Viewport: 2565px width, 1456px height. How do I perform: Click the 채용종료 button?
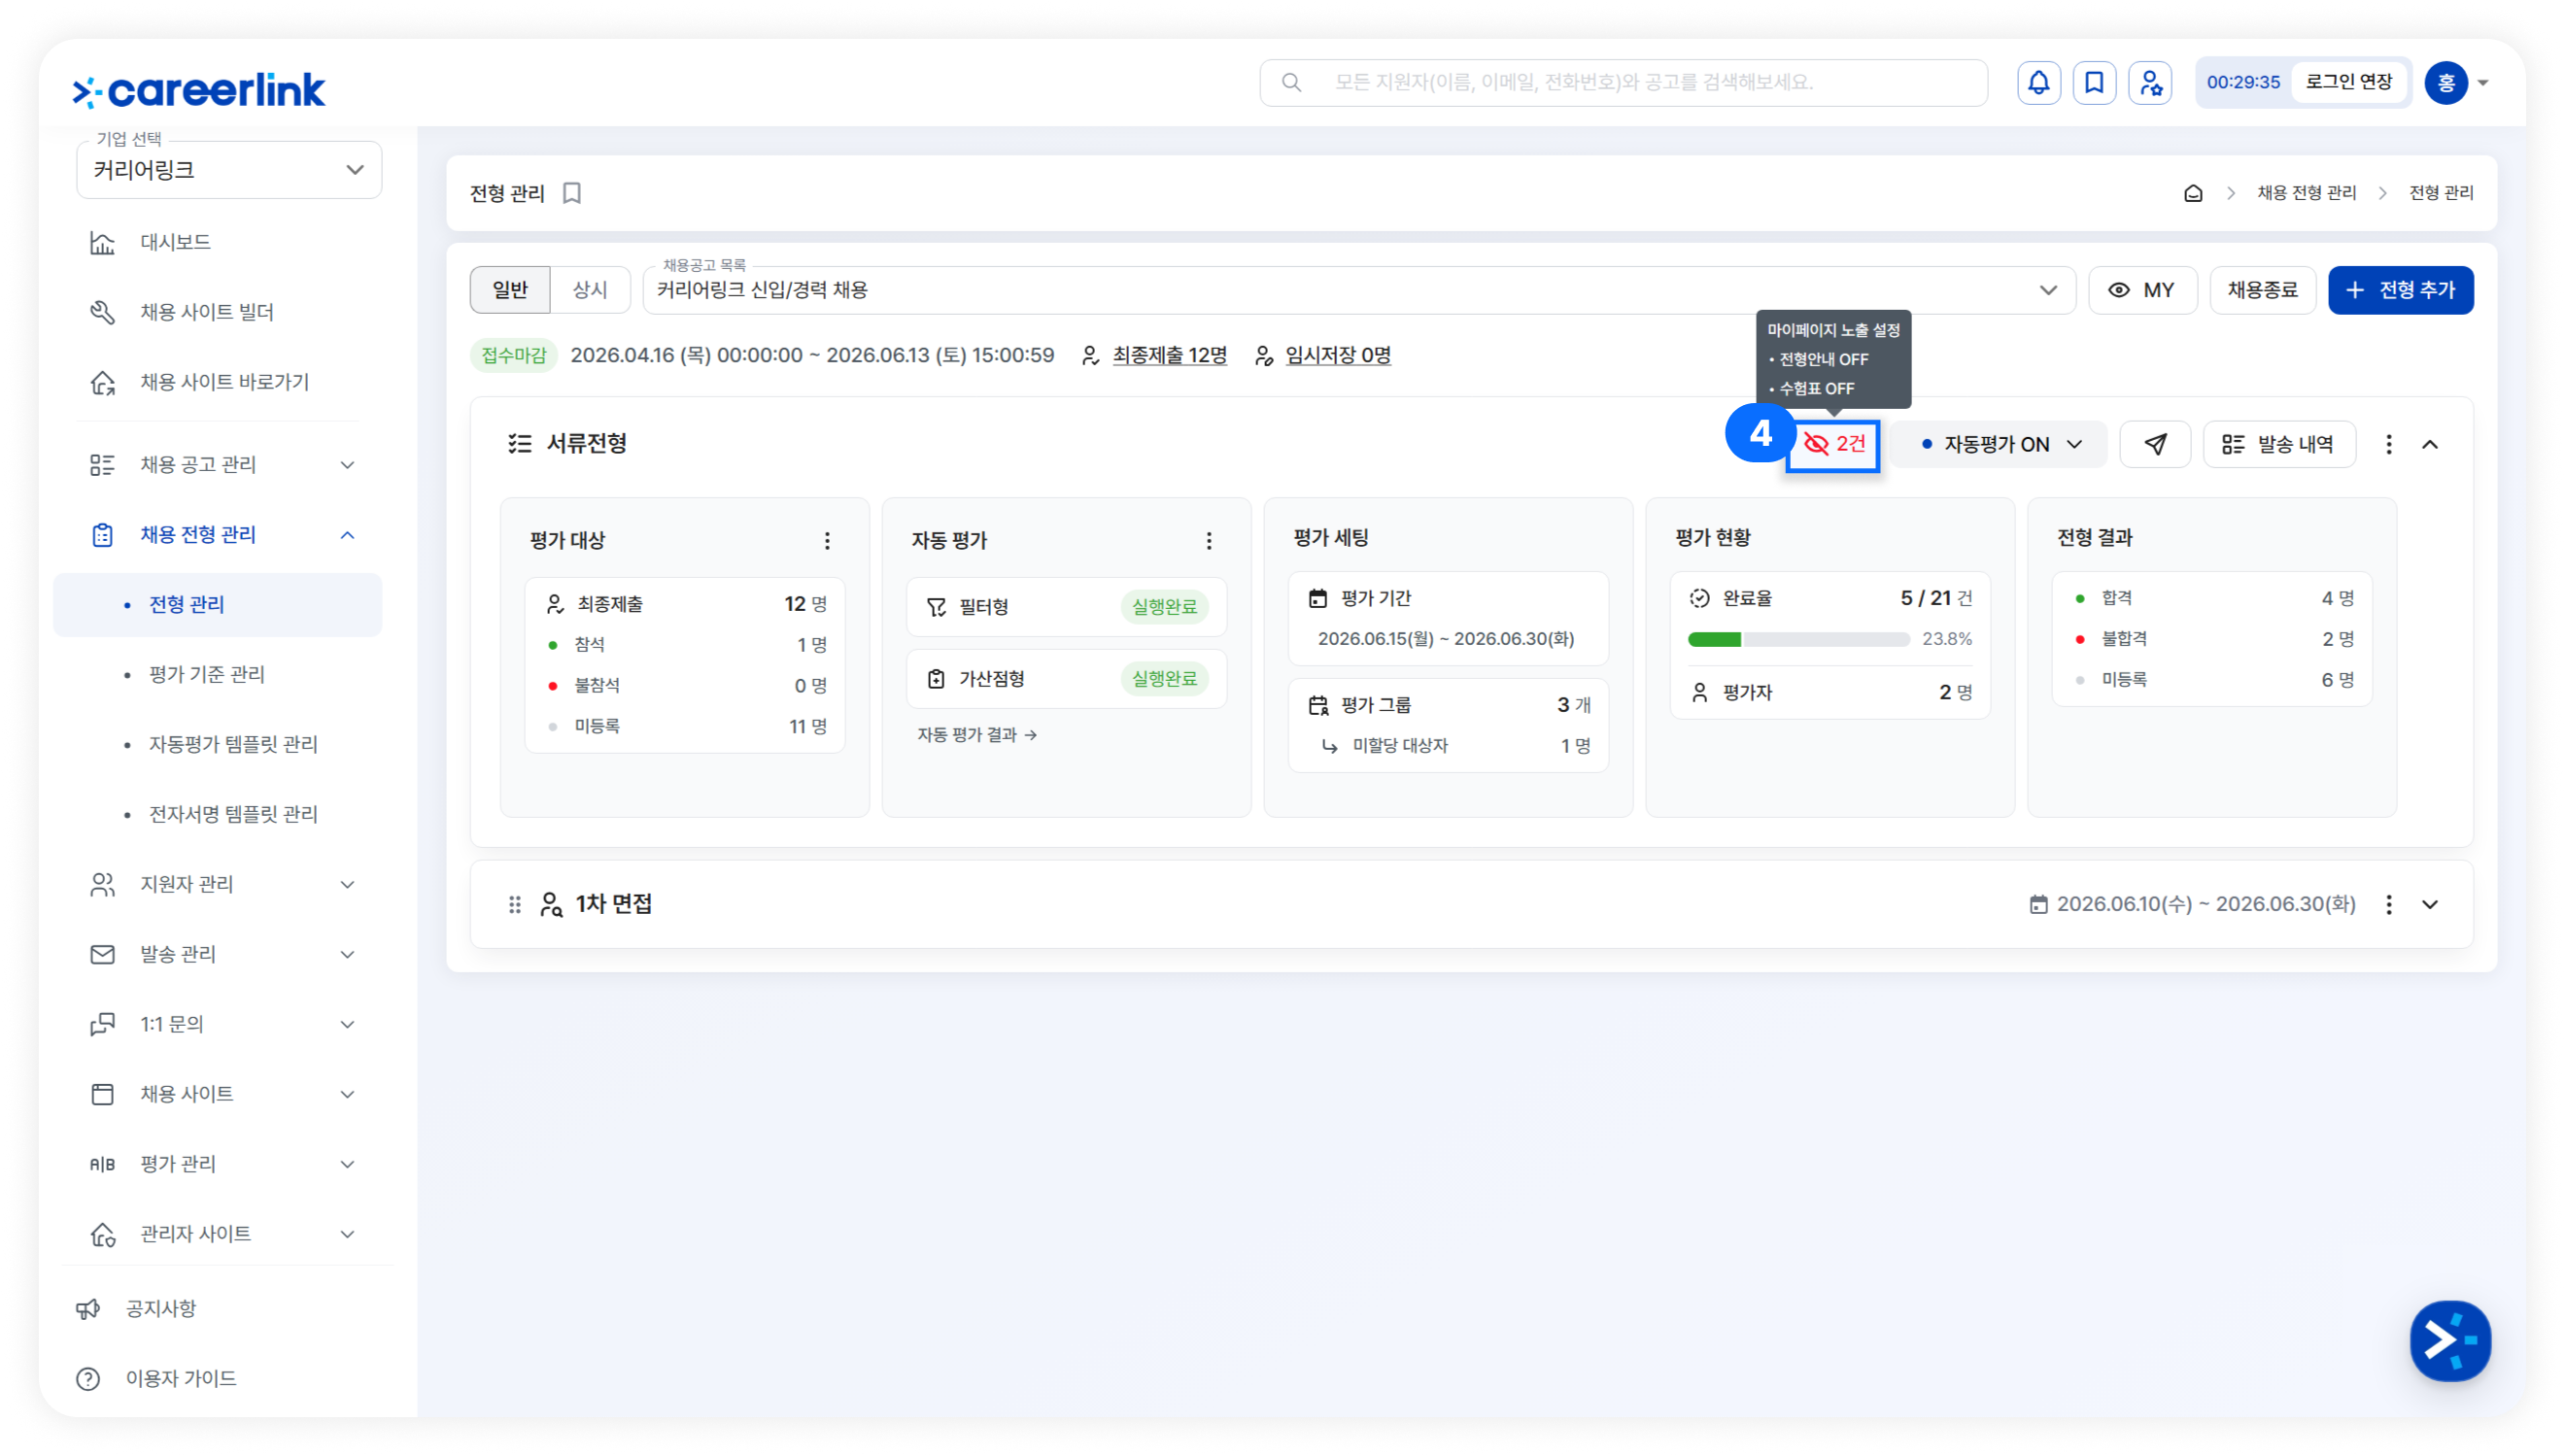tap(2262, 290)
